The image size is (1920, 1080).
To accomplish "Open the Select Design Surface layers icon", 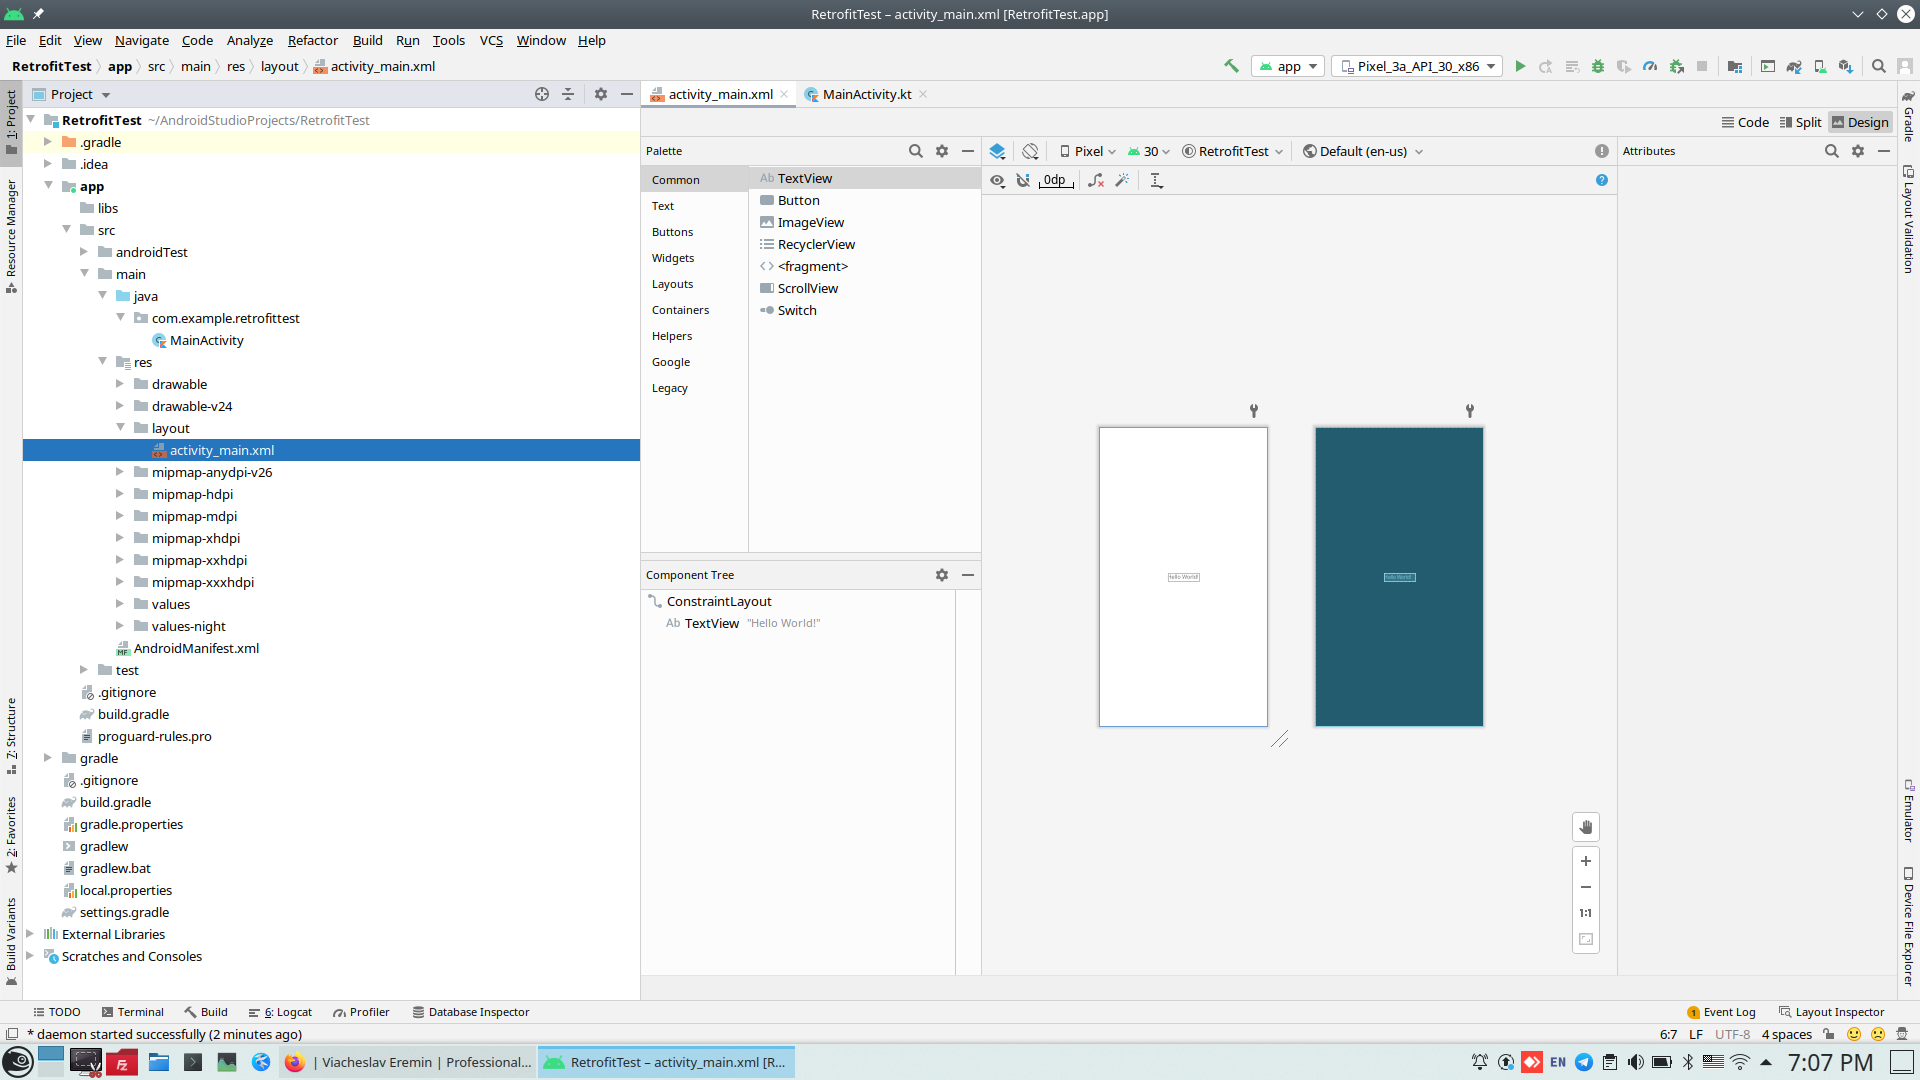I will pyautogui.click(x=997, y=151).
